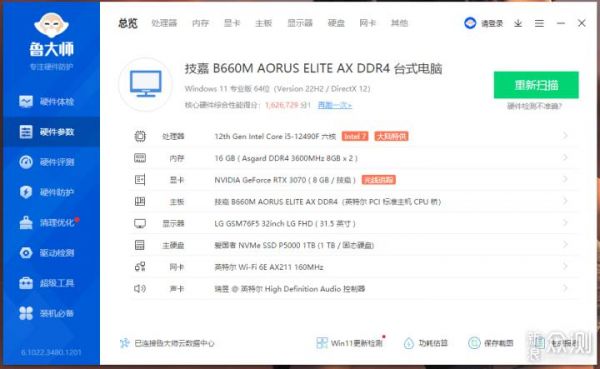600x369 pixels.
Task: Select 硬件参数 sidebar item
Action: point(51,132)
